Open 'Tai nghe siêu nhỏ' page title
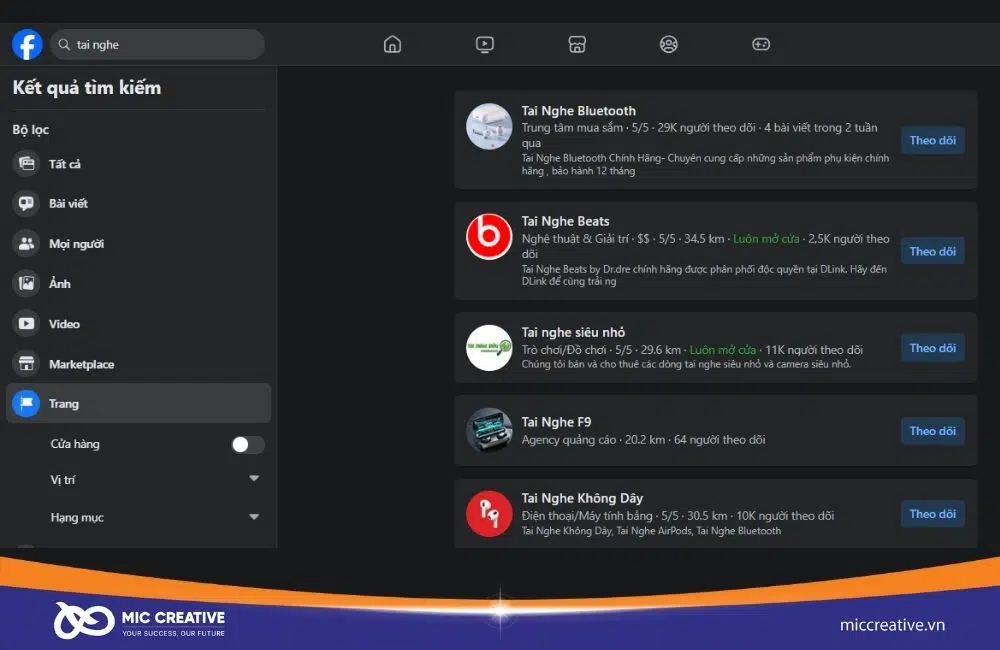This screenshot has width=1000, height=650. coord(573,332)
